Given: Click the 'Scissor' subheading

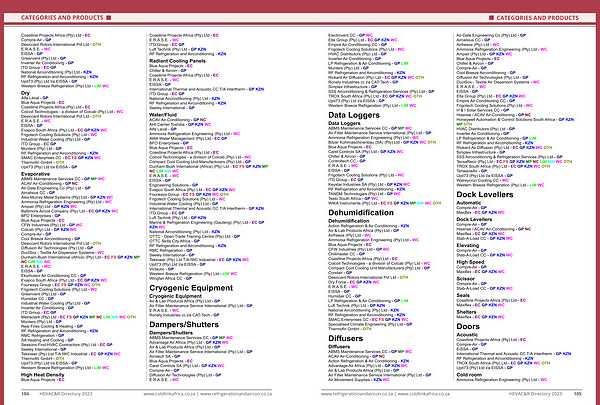Looking at the screenshot, I should tap(465, 279).
